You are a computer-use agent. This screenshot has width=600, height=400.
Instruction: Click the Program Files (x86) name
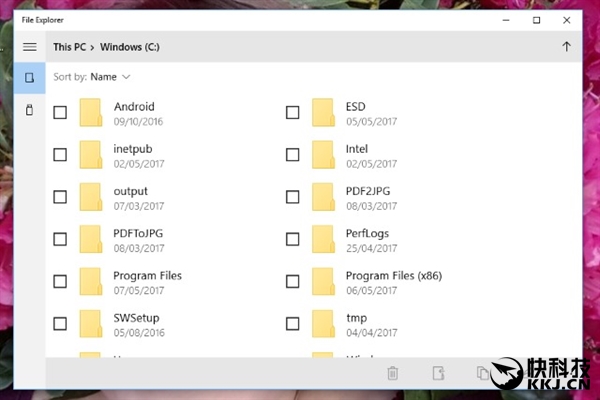coord(394,276)
